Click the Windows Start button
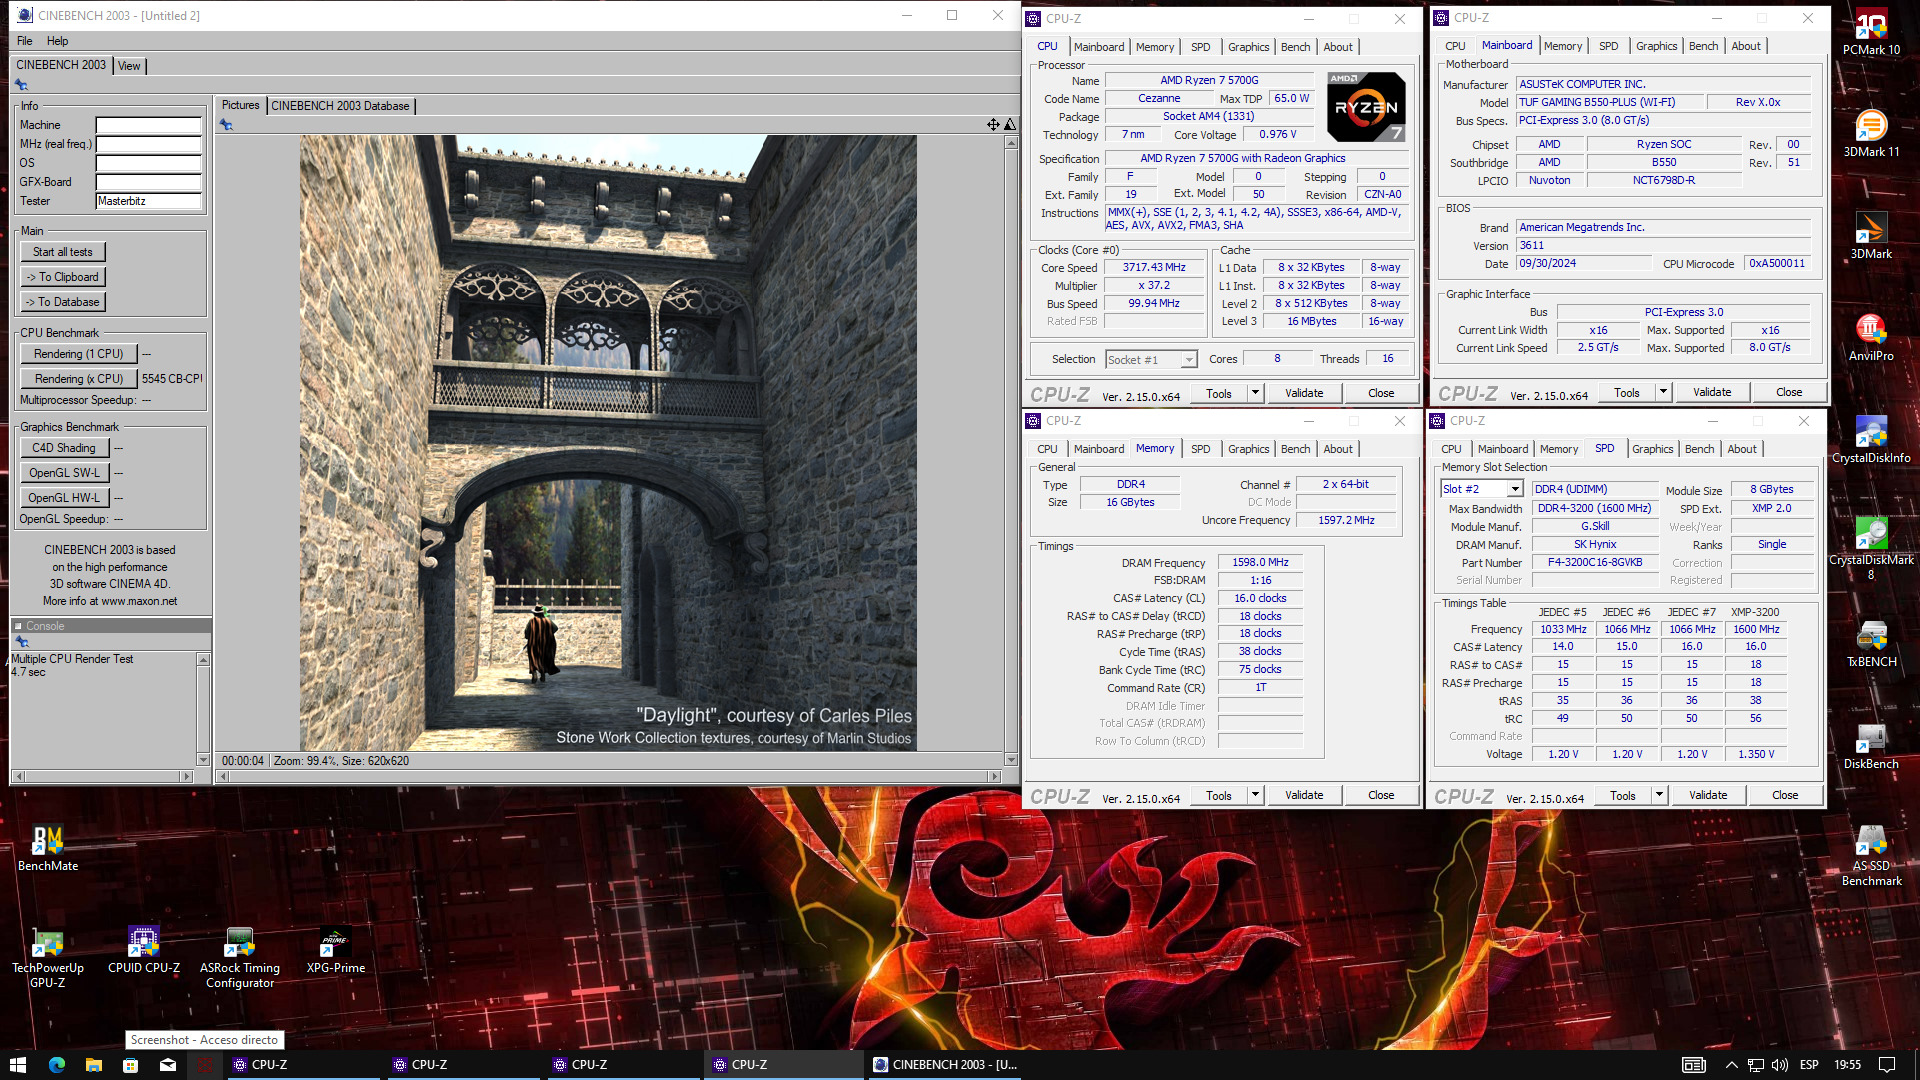This screenshot has width=1920, height=1080. coord(18,1065)
